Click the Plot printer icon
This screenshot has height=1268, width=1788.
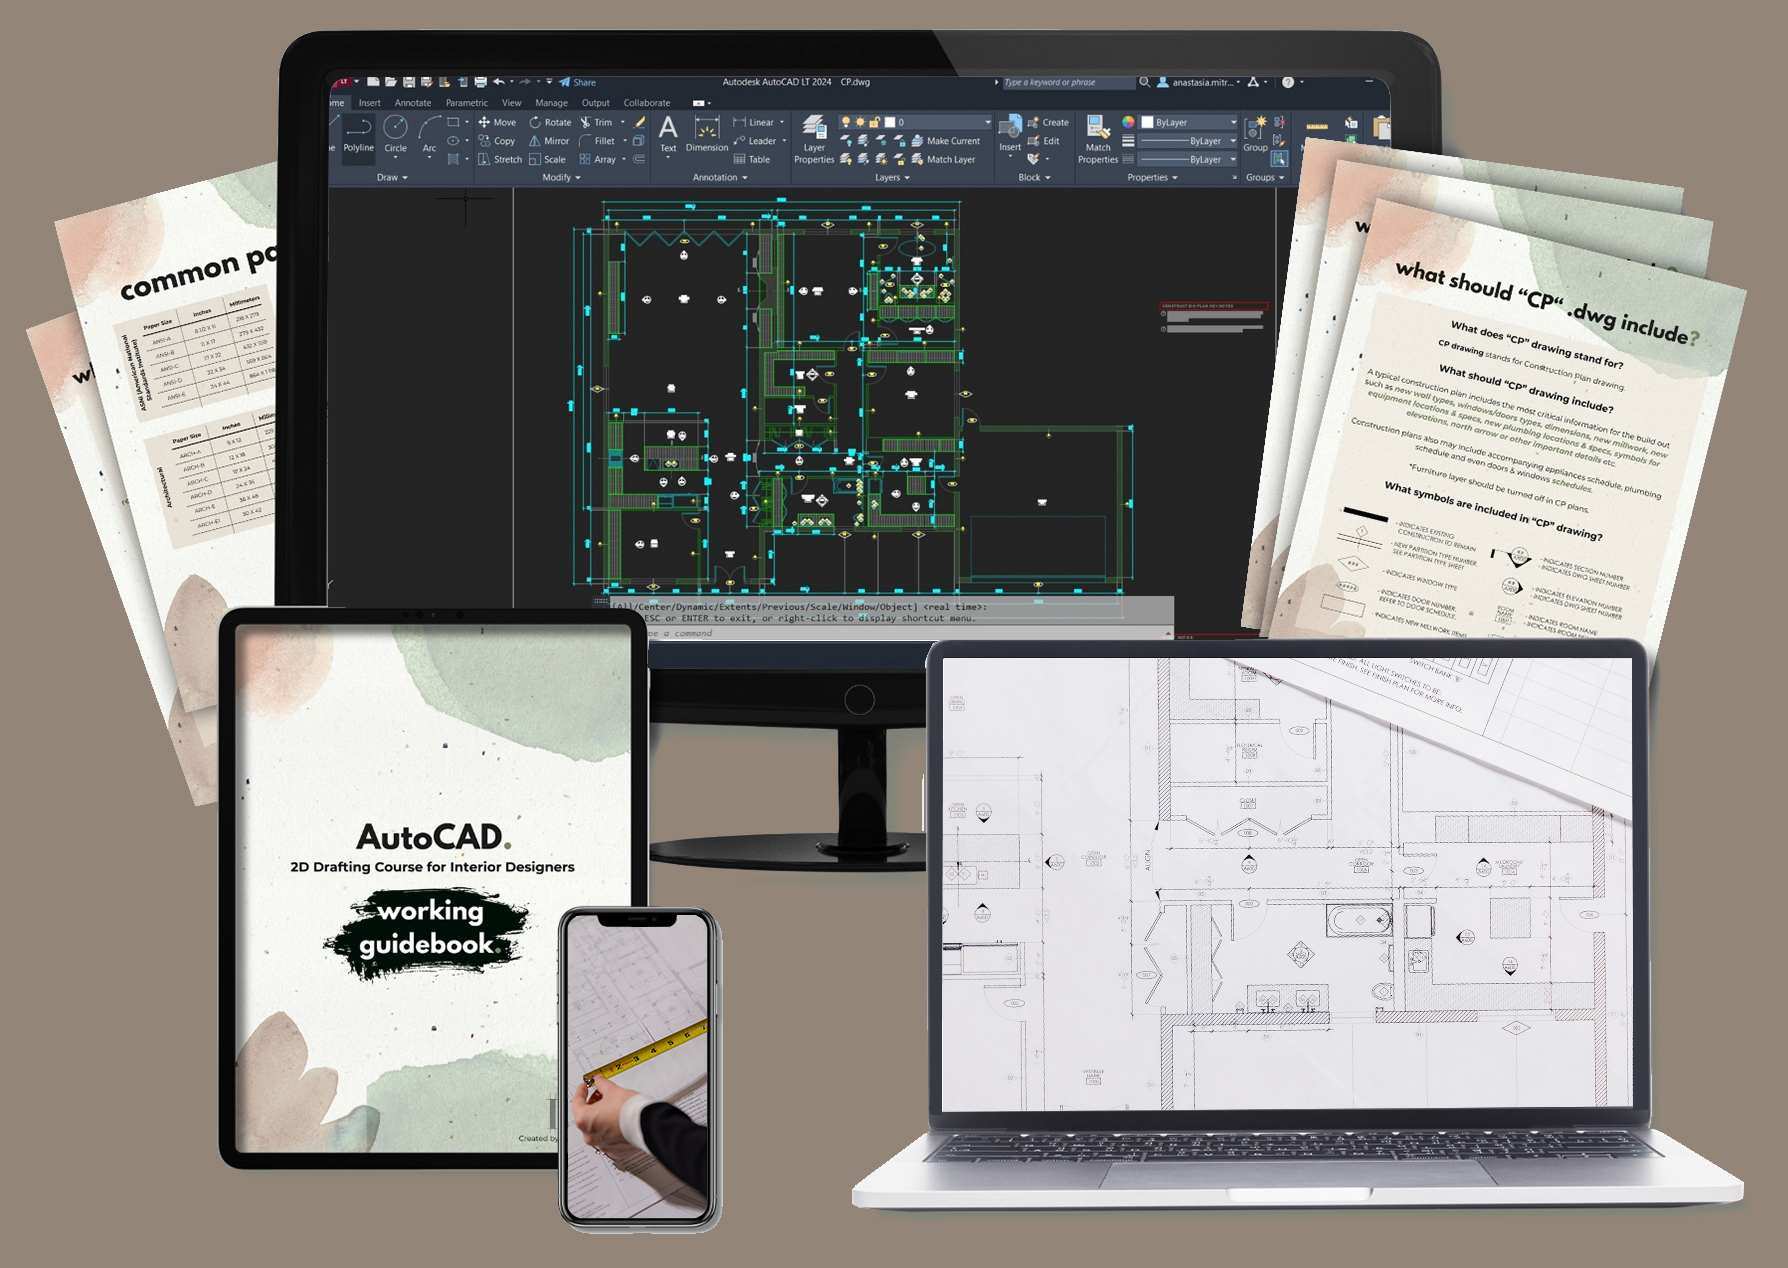click(x=480, y=82)
